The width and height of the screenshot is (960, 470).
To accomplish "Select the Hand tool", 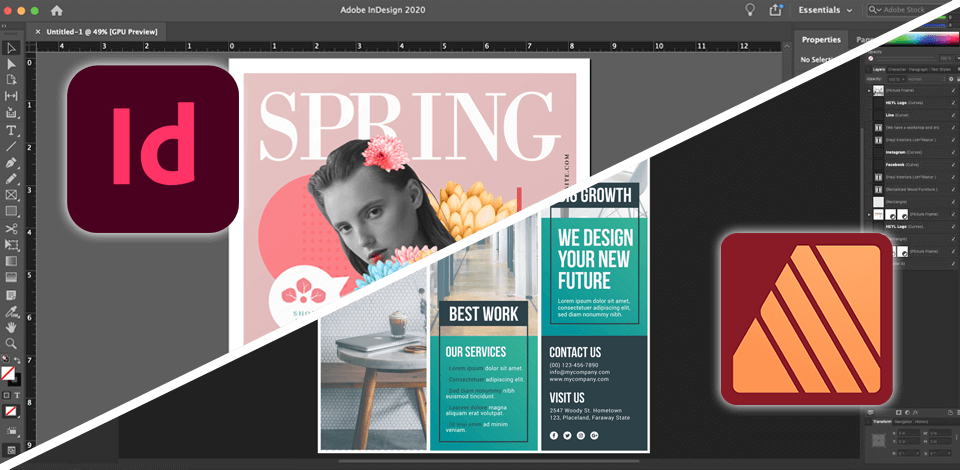I will 11,327.
